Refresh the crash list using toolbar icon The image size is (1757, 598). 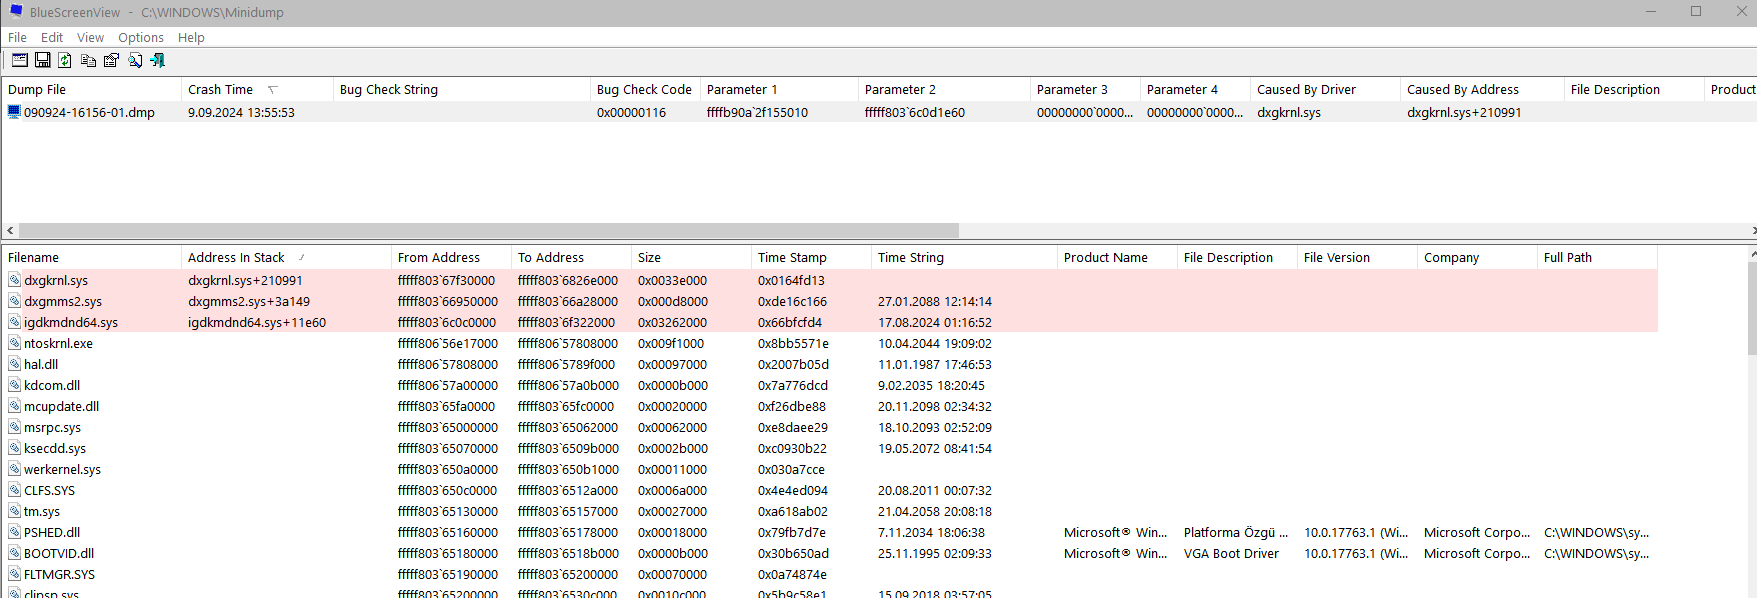pos(65,61)
